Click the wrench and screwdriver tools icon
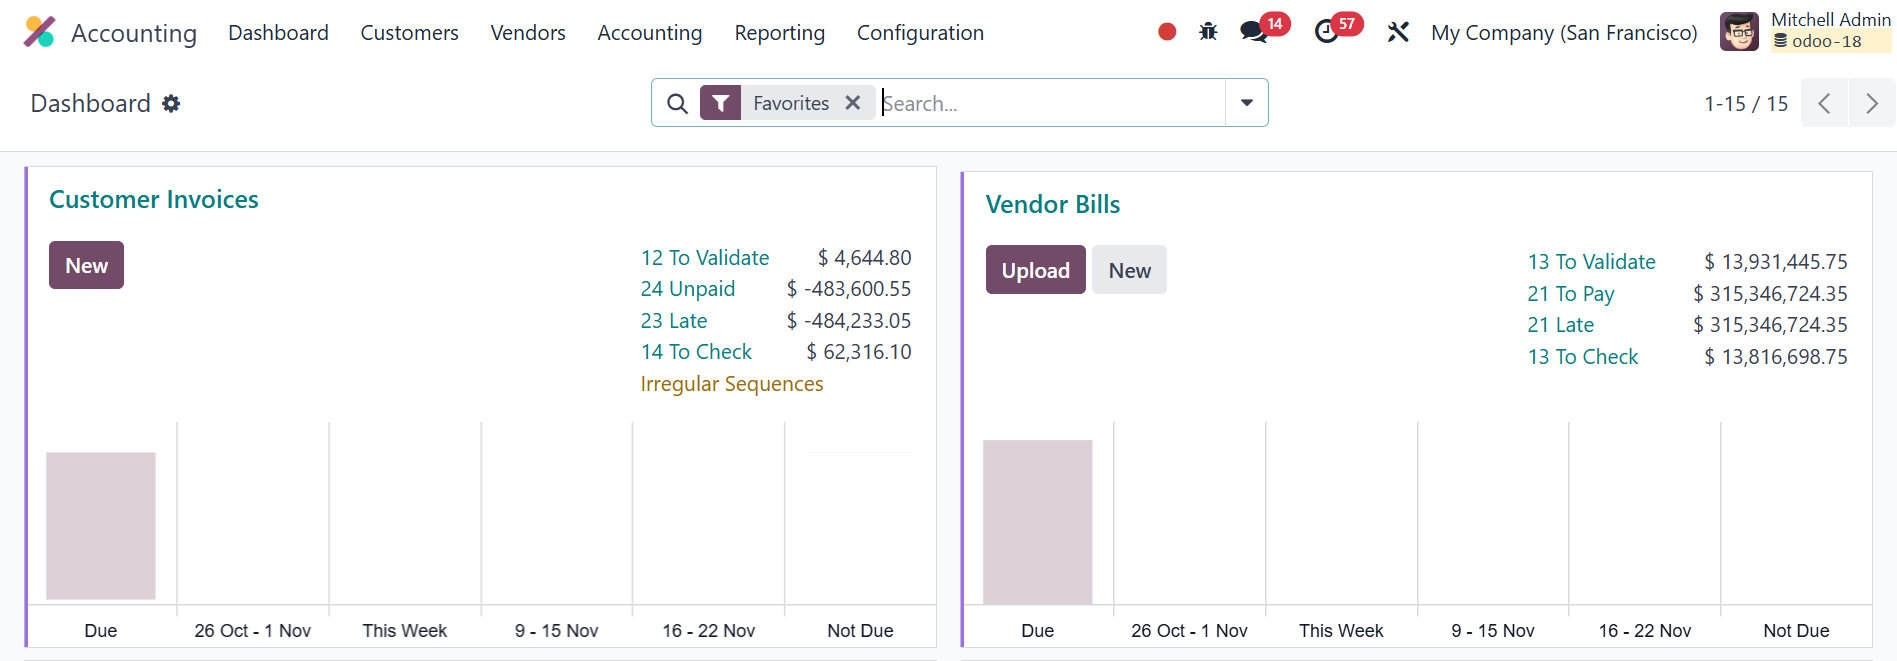Screen dimensions: 1897x661 click(1398, 32)
